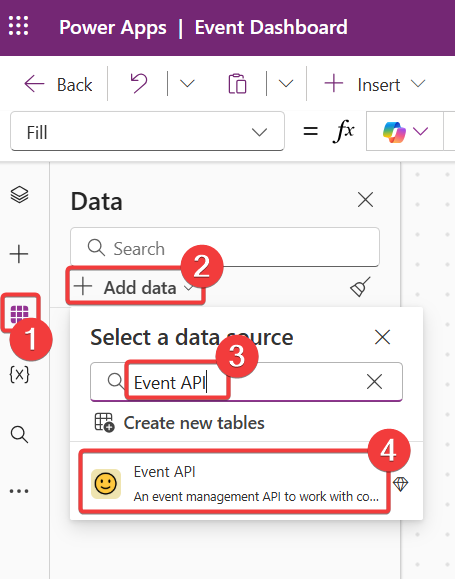Click the Data pane Search field
This screenshot has width=455, height=579.
[x=225, y=247]
